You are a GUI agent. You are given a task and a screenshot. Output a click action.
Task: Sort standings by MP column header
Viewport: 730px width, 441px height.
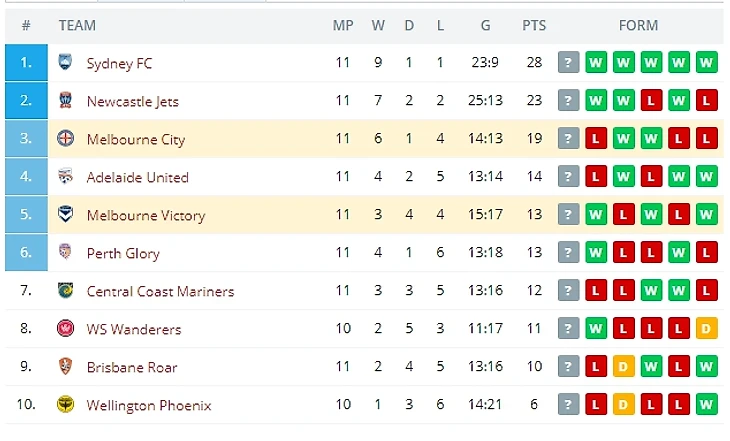point(343,25)
